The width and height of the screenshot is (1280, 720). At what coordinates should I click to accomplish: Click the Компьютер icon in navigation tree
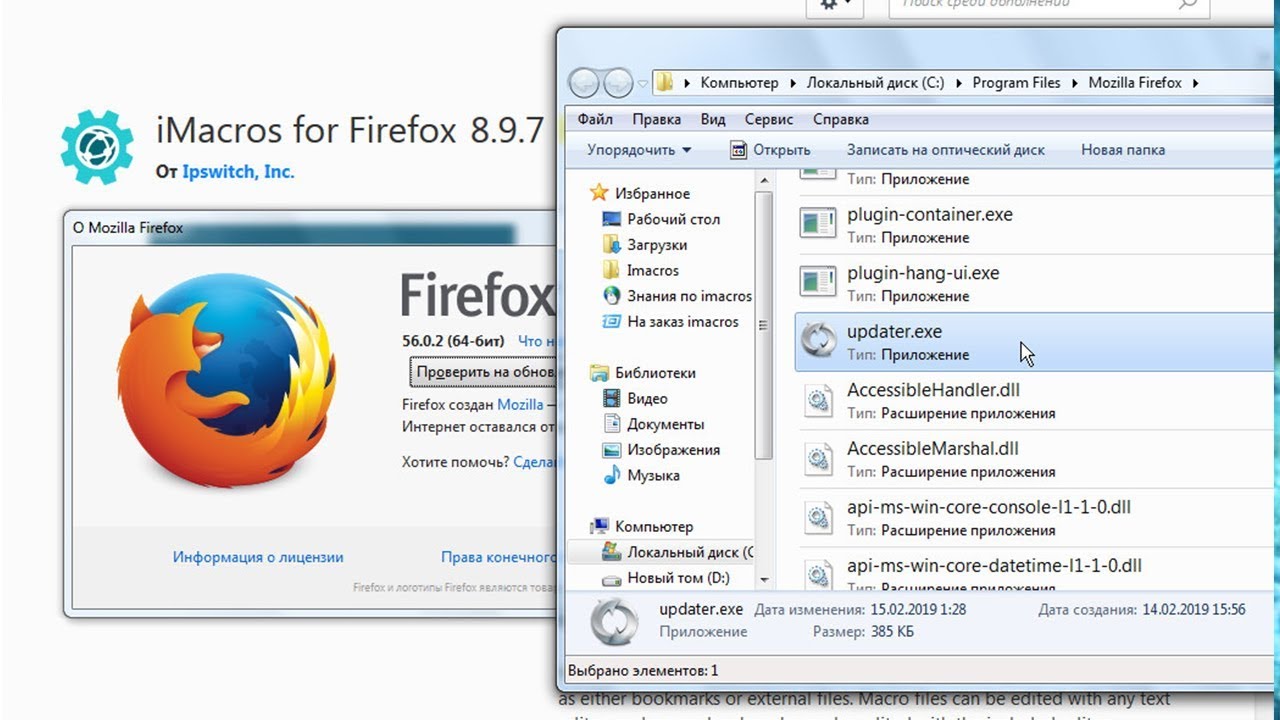coord(599,526)
